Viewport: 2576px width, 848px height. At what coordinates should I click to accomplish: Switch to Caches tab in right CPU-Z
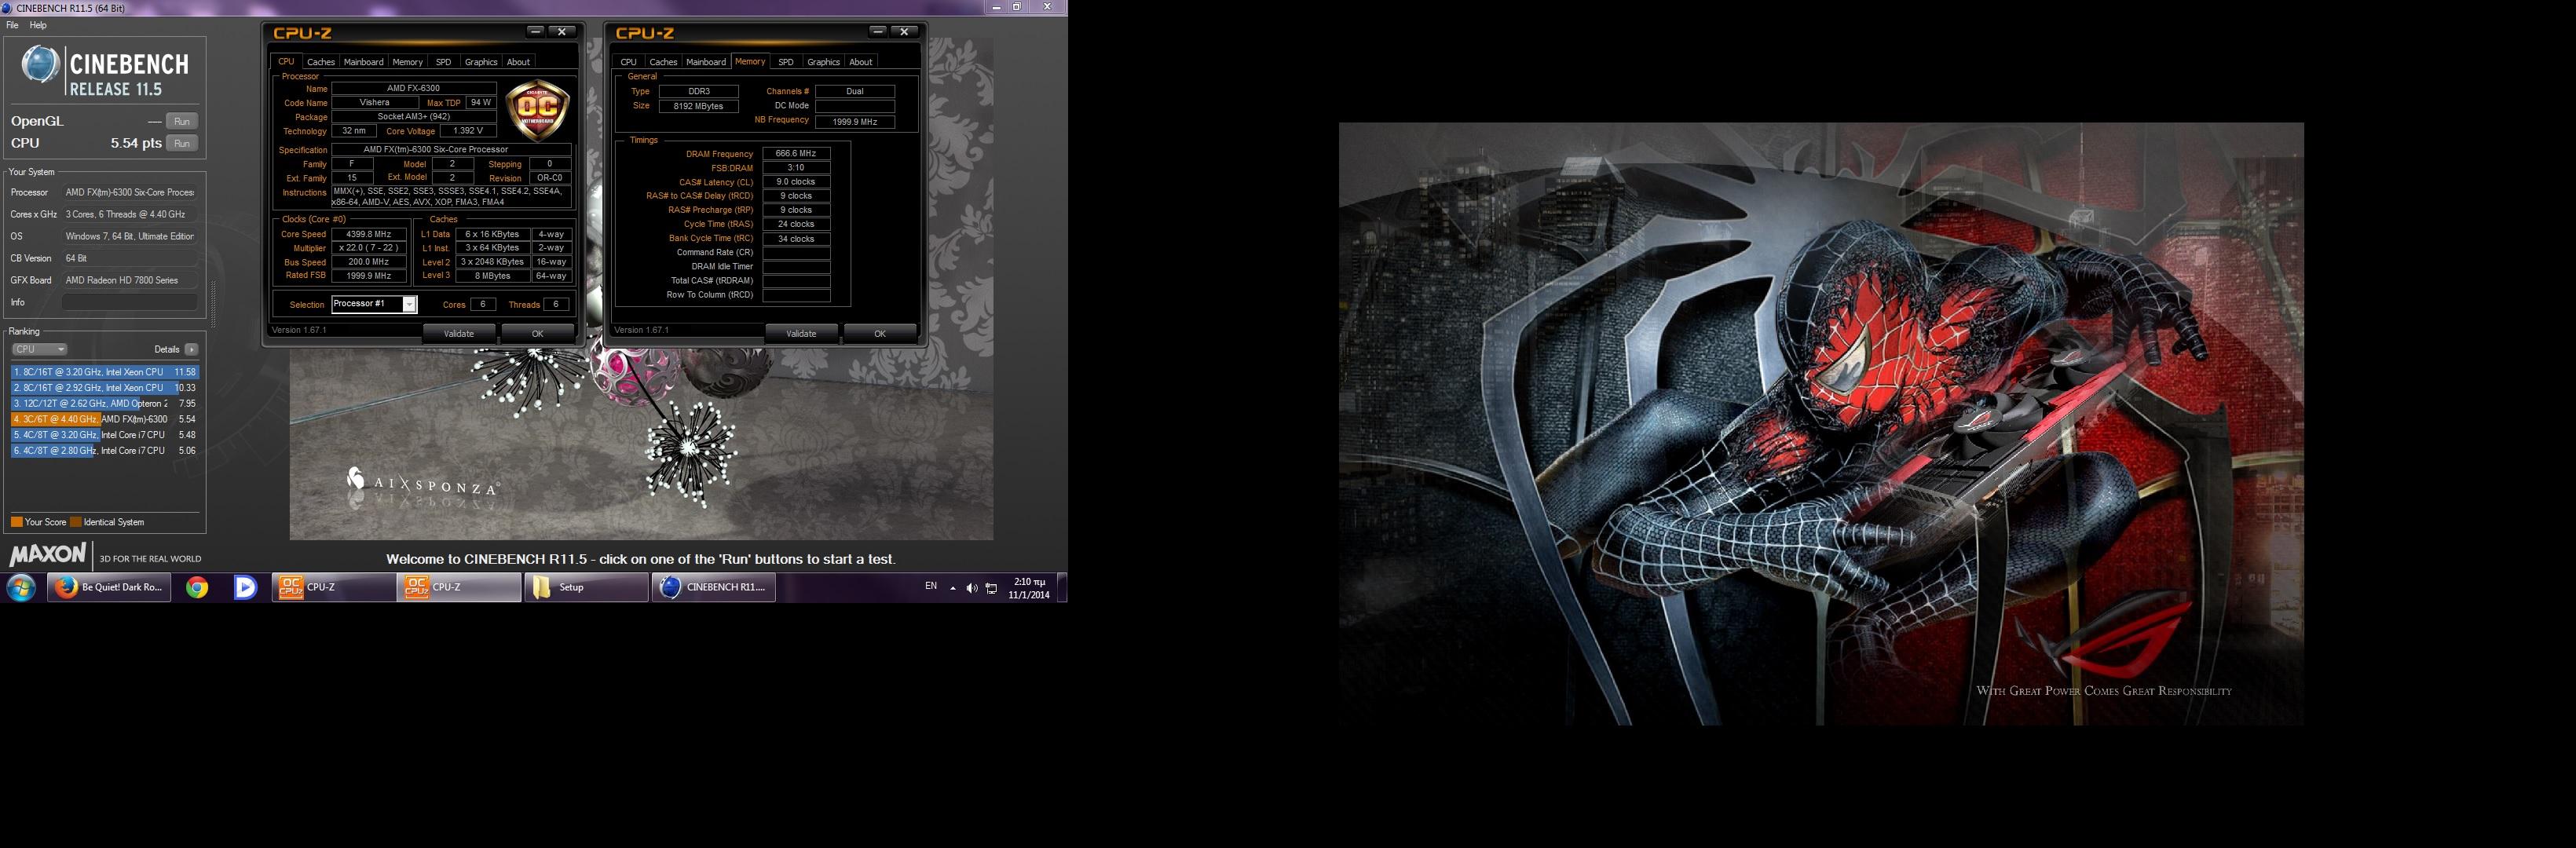tap(663, 62)
